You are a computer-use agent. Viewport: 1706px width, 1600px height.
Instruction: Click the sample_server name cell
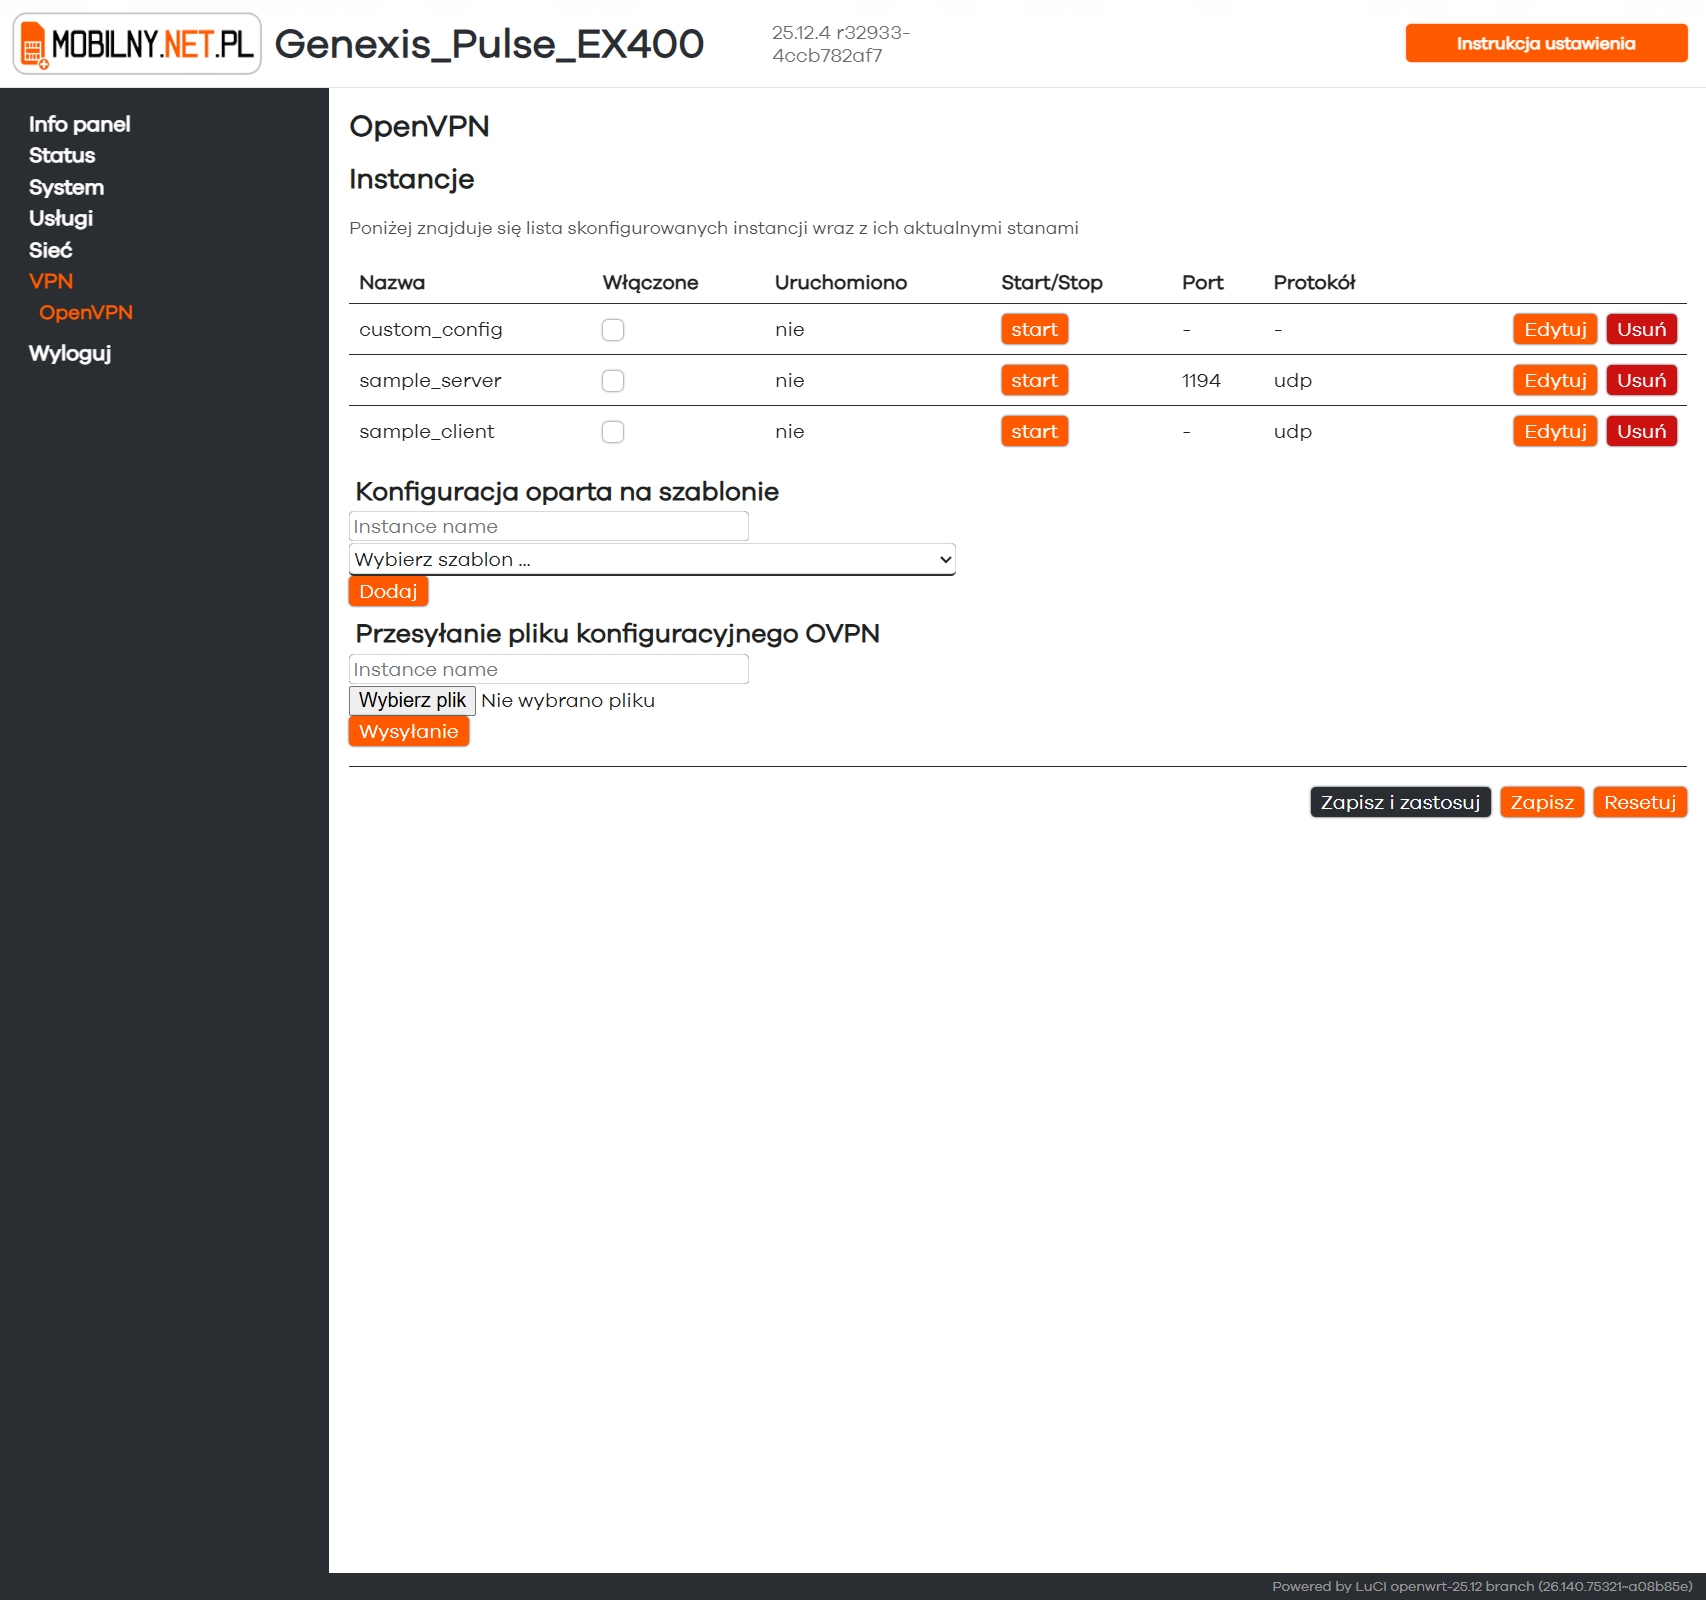point(430,380)
